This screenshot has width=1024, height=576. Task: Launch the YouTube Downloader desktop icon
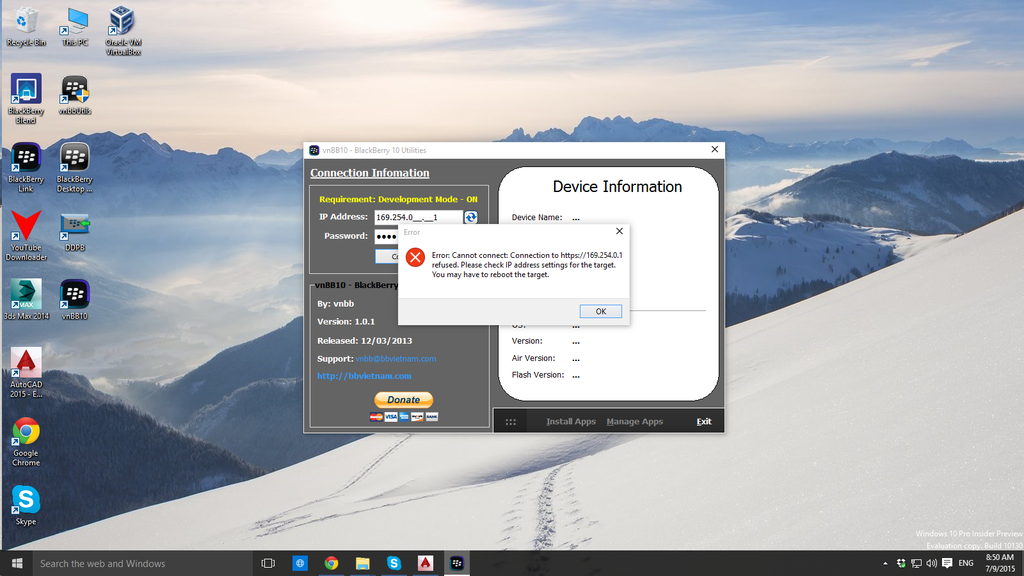26,236
